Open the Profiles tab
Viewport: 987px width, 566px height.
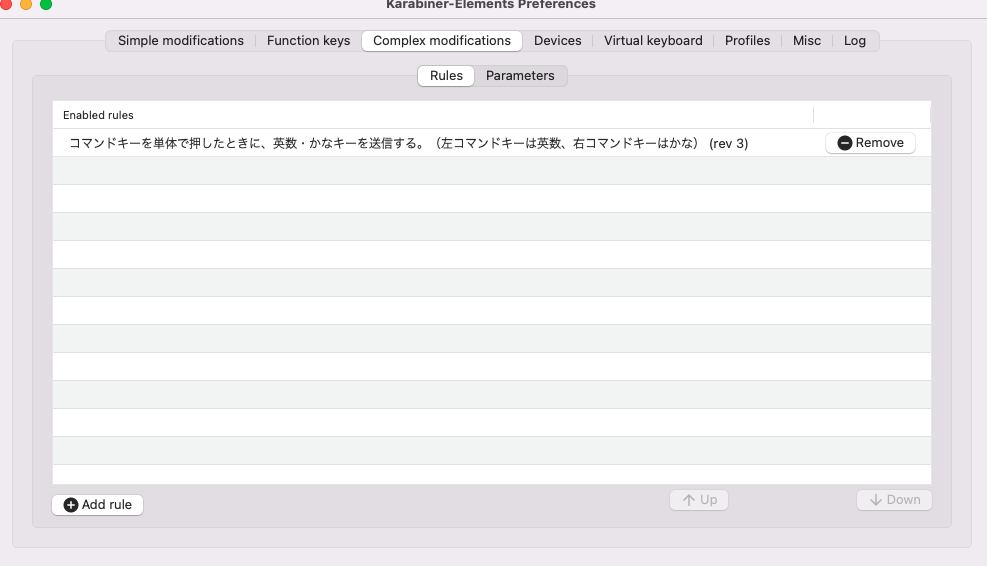(x=747, y=41)
